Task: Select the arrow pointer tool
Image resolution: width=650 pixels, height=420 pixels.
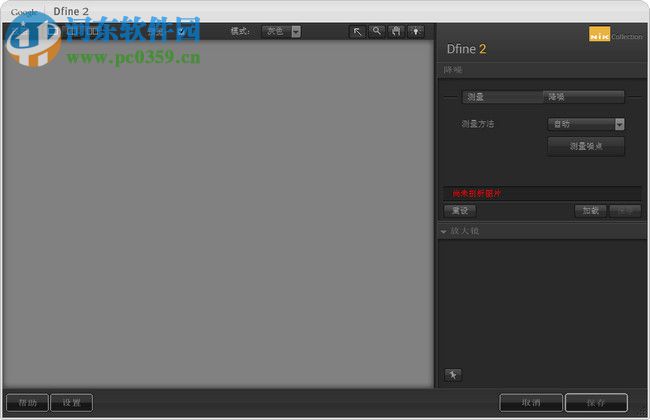Action: 357,32
